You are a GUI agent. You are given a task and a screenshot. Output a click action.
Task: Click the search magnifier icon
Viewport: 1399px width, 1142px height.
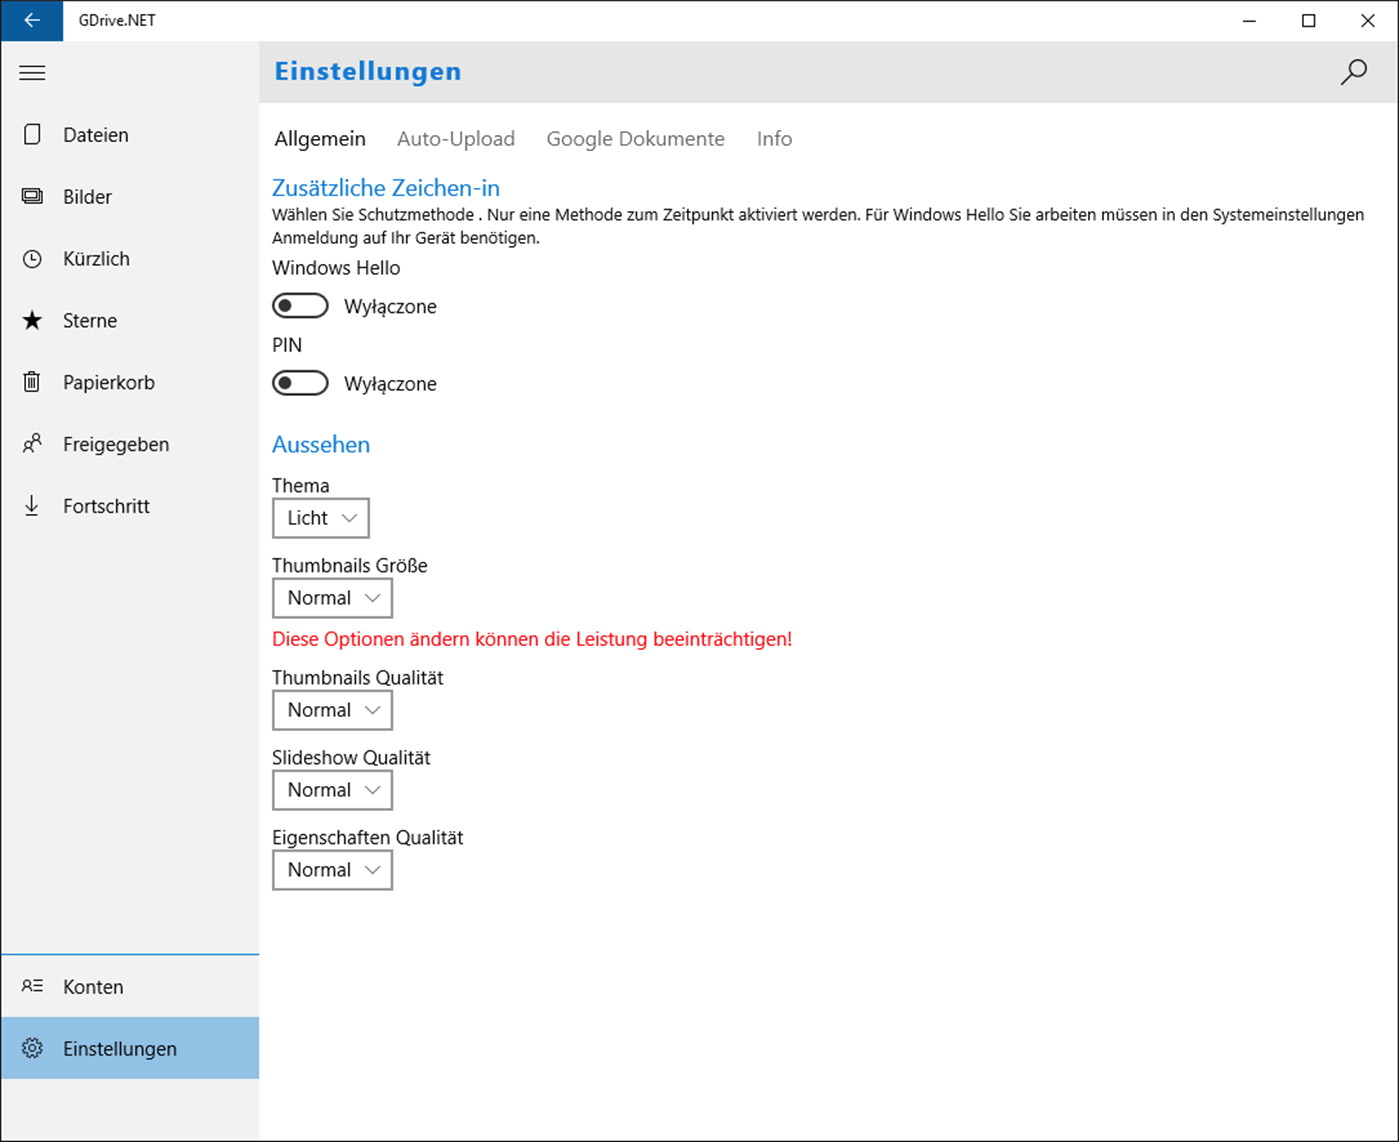click(1353, 72)
